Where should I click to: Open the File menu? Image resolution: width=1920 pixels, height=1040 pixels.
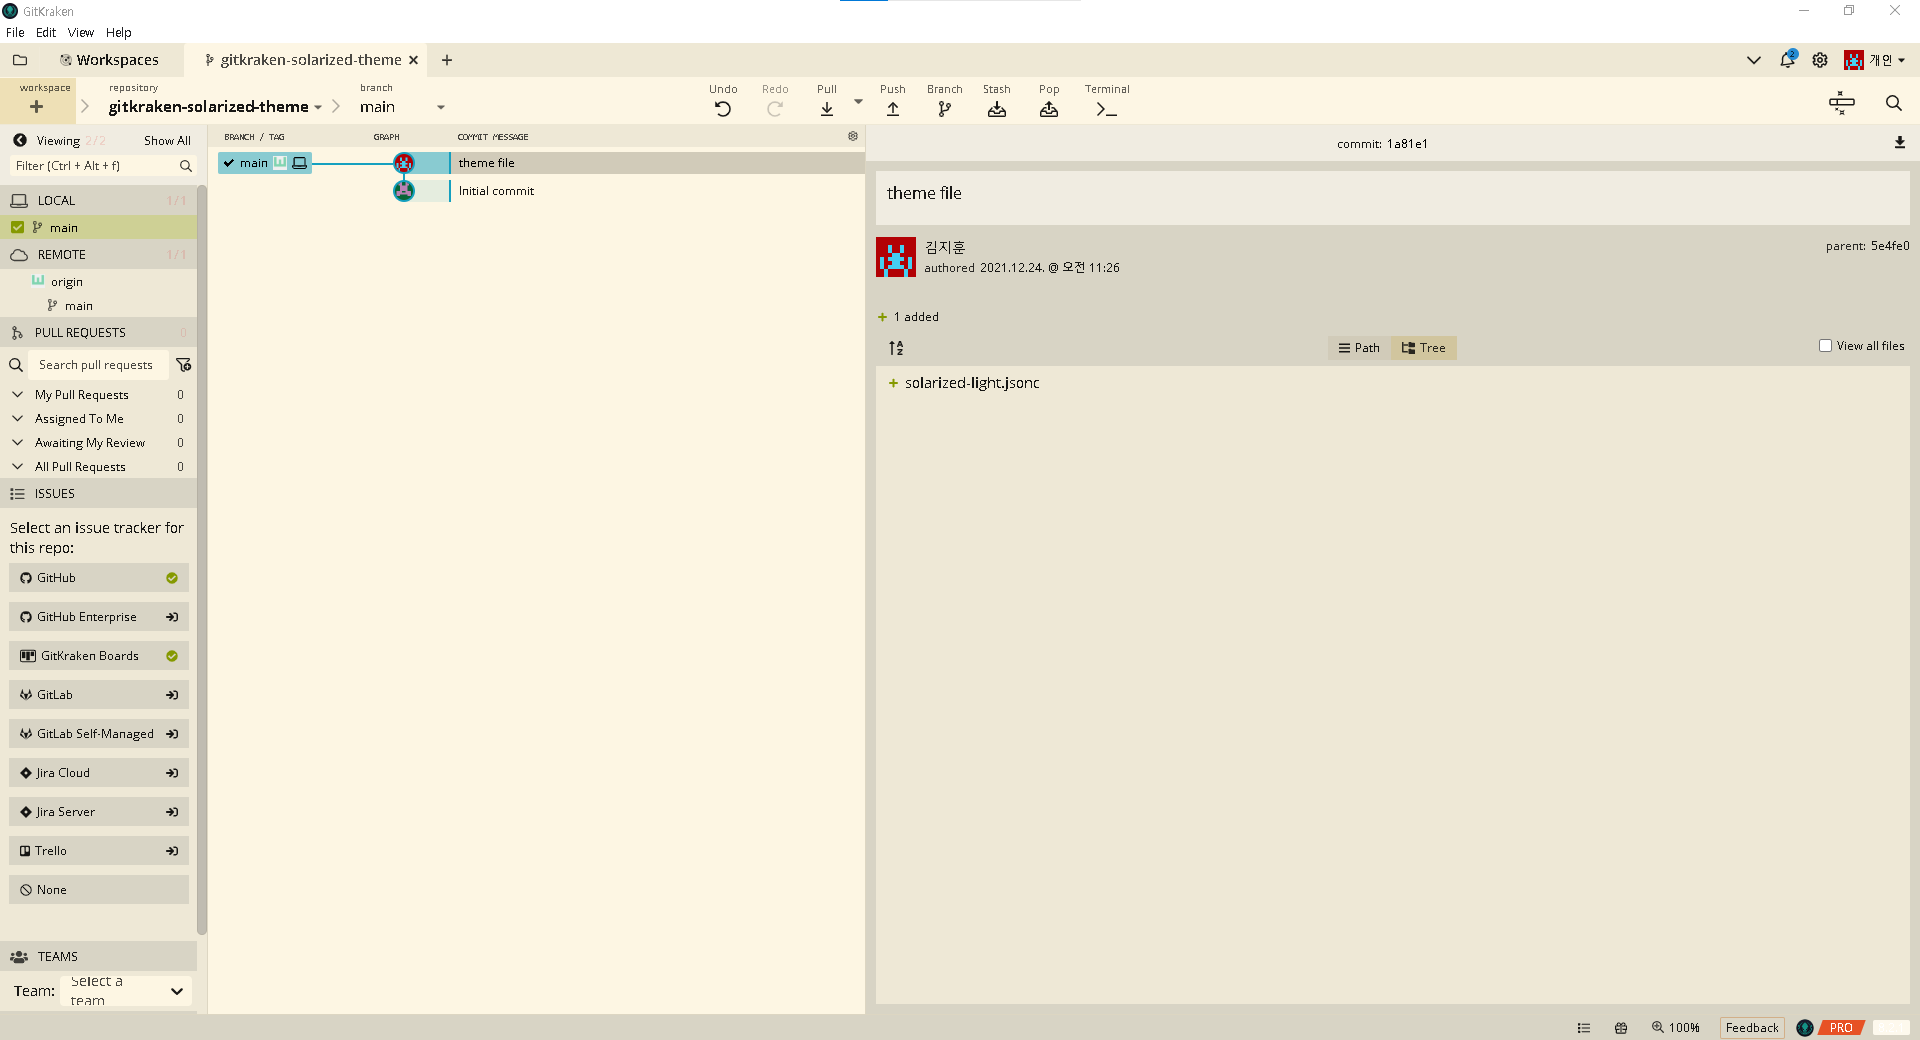pos(15,32)
